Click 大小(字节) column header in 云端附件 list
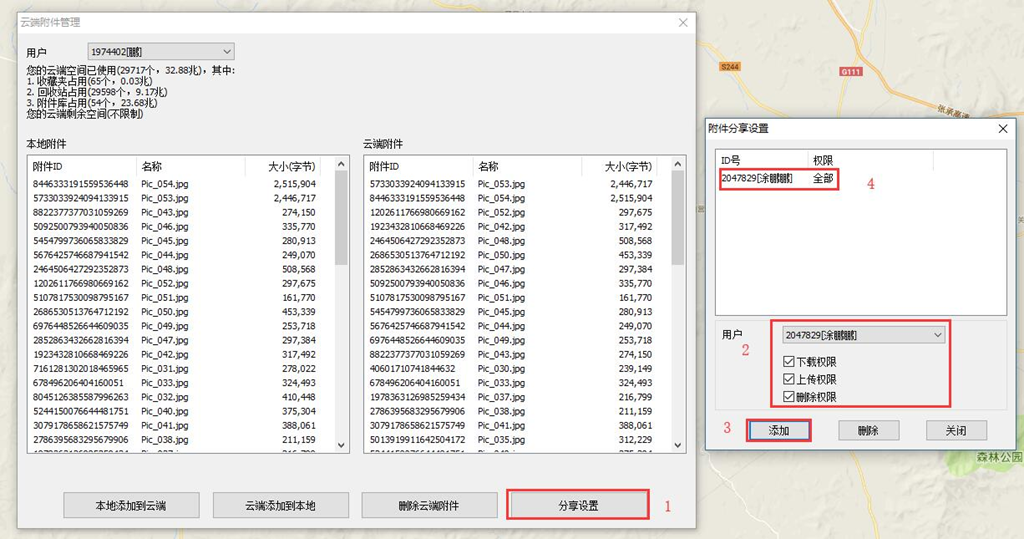This screenshot has width=1024, height=539. pos(628,166)
